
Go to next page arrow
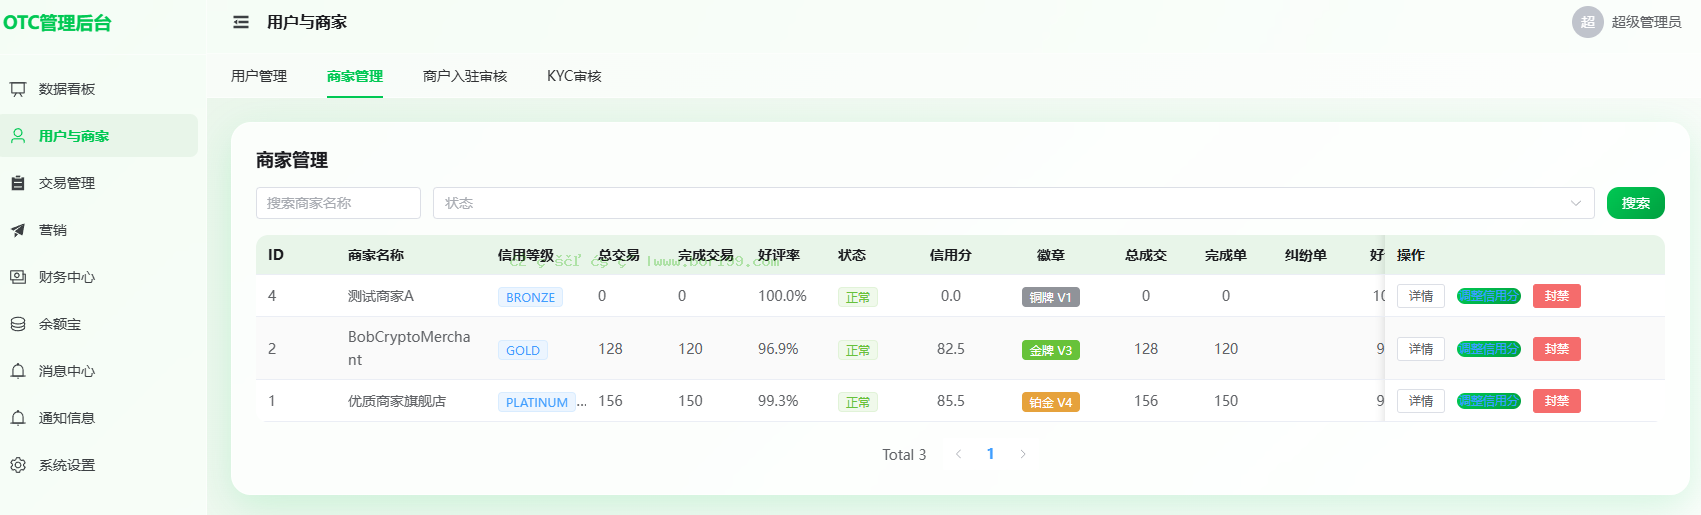1022,454
